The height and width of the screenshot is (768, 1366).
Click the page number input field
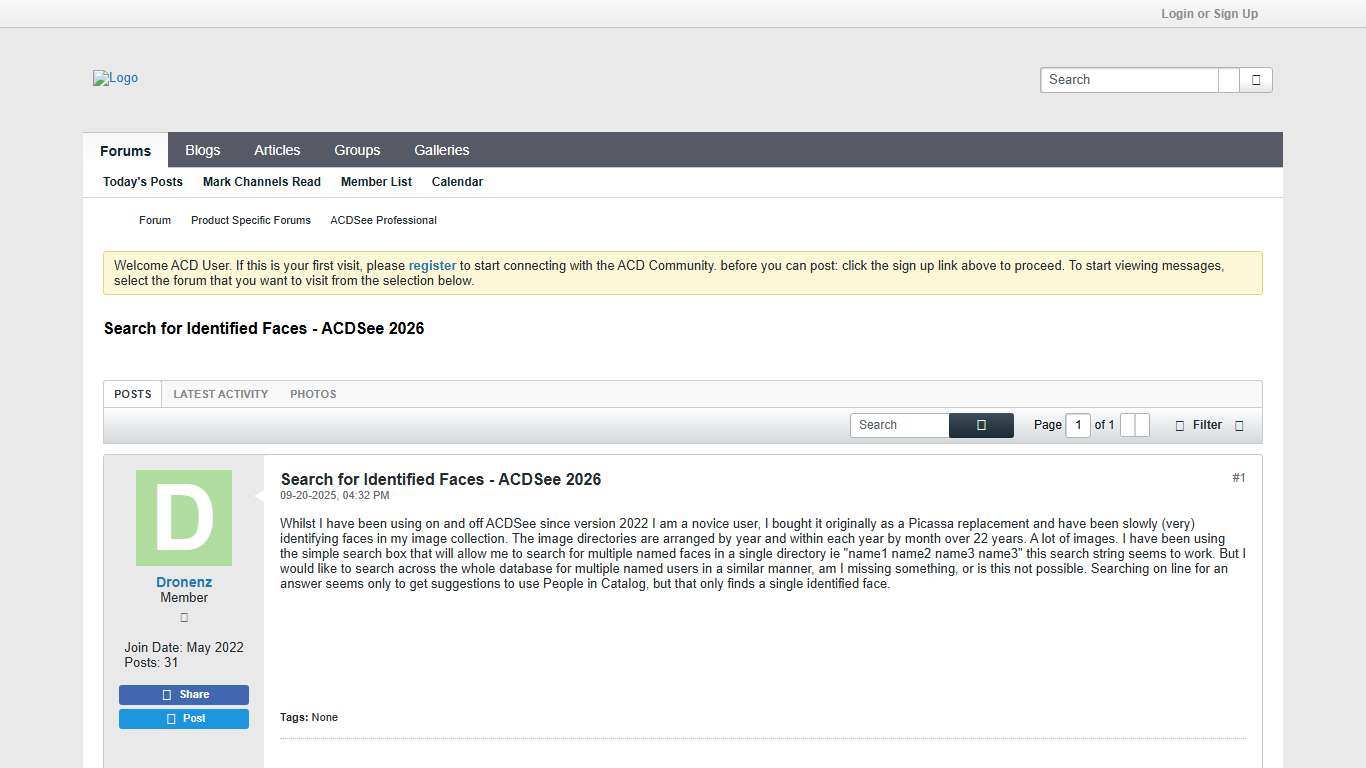coord(1077,425)
